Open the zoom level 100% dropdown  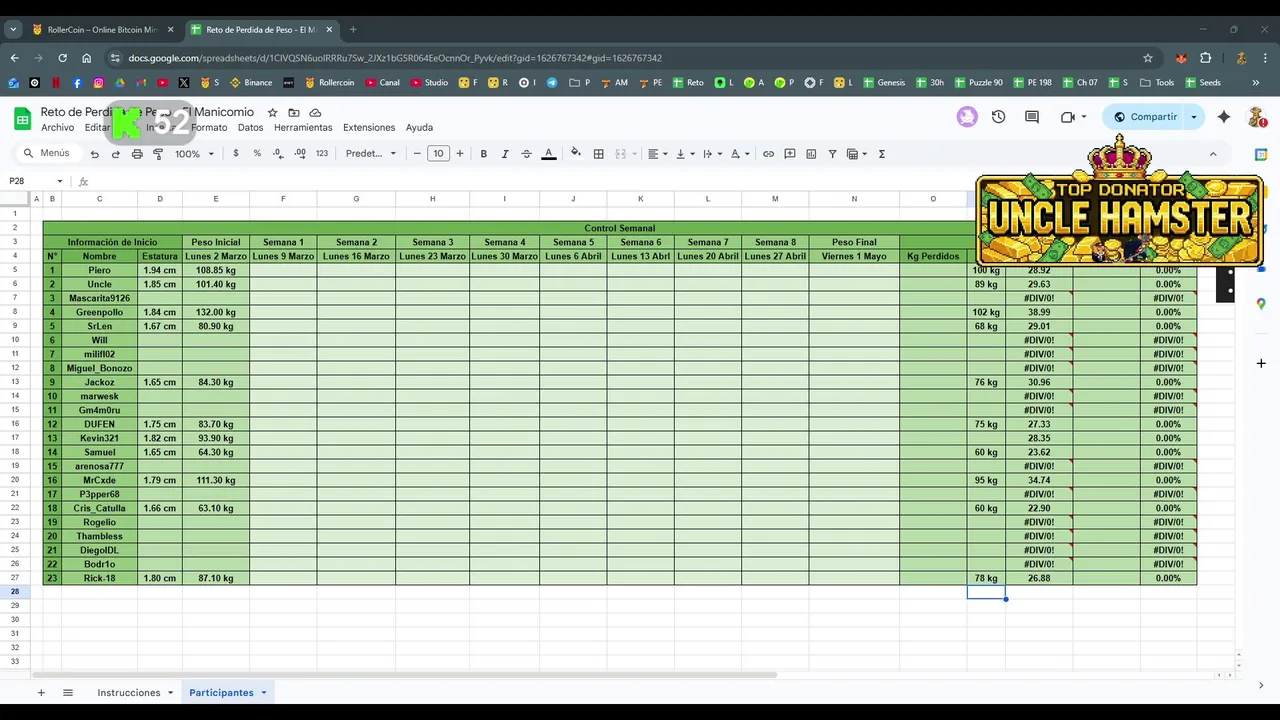195,154
